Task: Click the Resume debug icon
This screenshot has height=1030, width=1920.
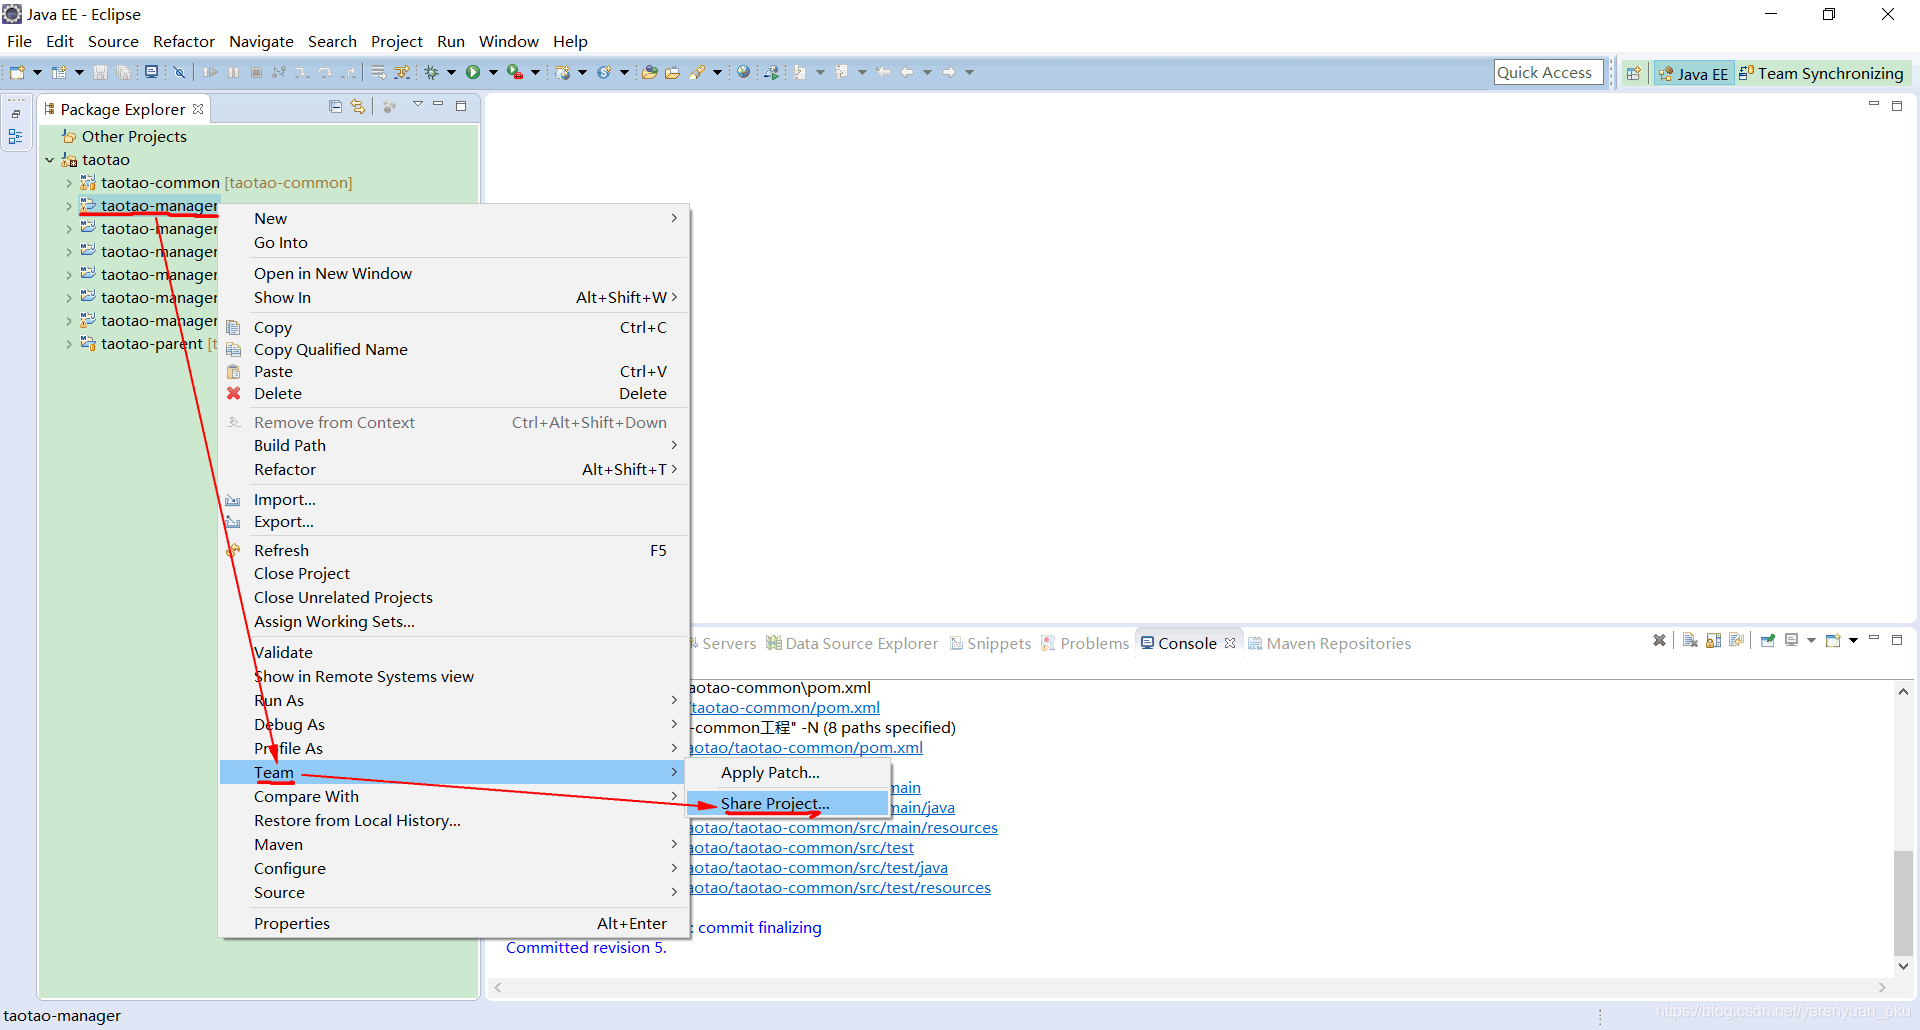Action: click(210, 72)
